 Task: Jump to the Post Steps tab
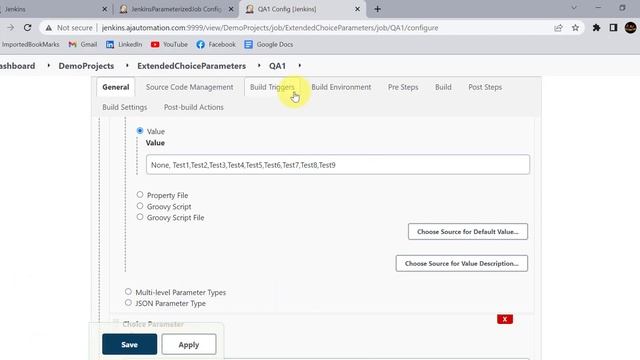point(485,87)
